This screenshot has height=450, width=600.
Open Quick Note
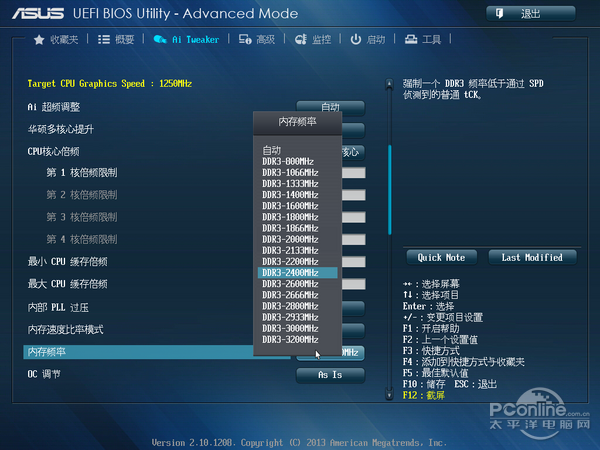click(x=442, y=258)
